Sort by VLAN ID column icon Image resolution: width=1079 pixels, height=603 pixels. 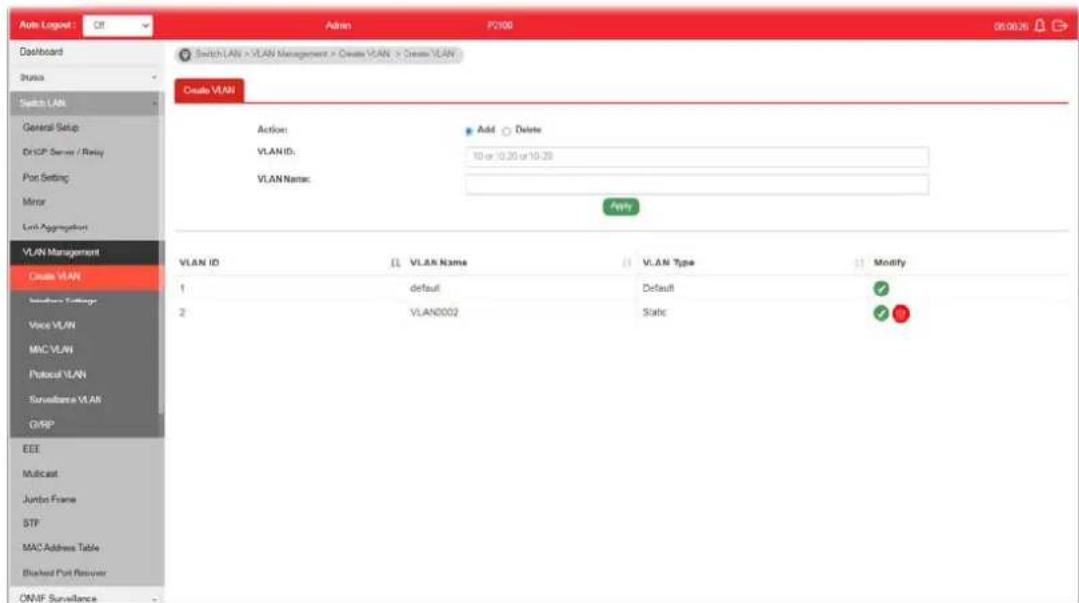tap(395, 263)
